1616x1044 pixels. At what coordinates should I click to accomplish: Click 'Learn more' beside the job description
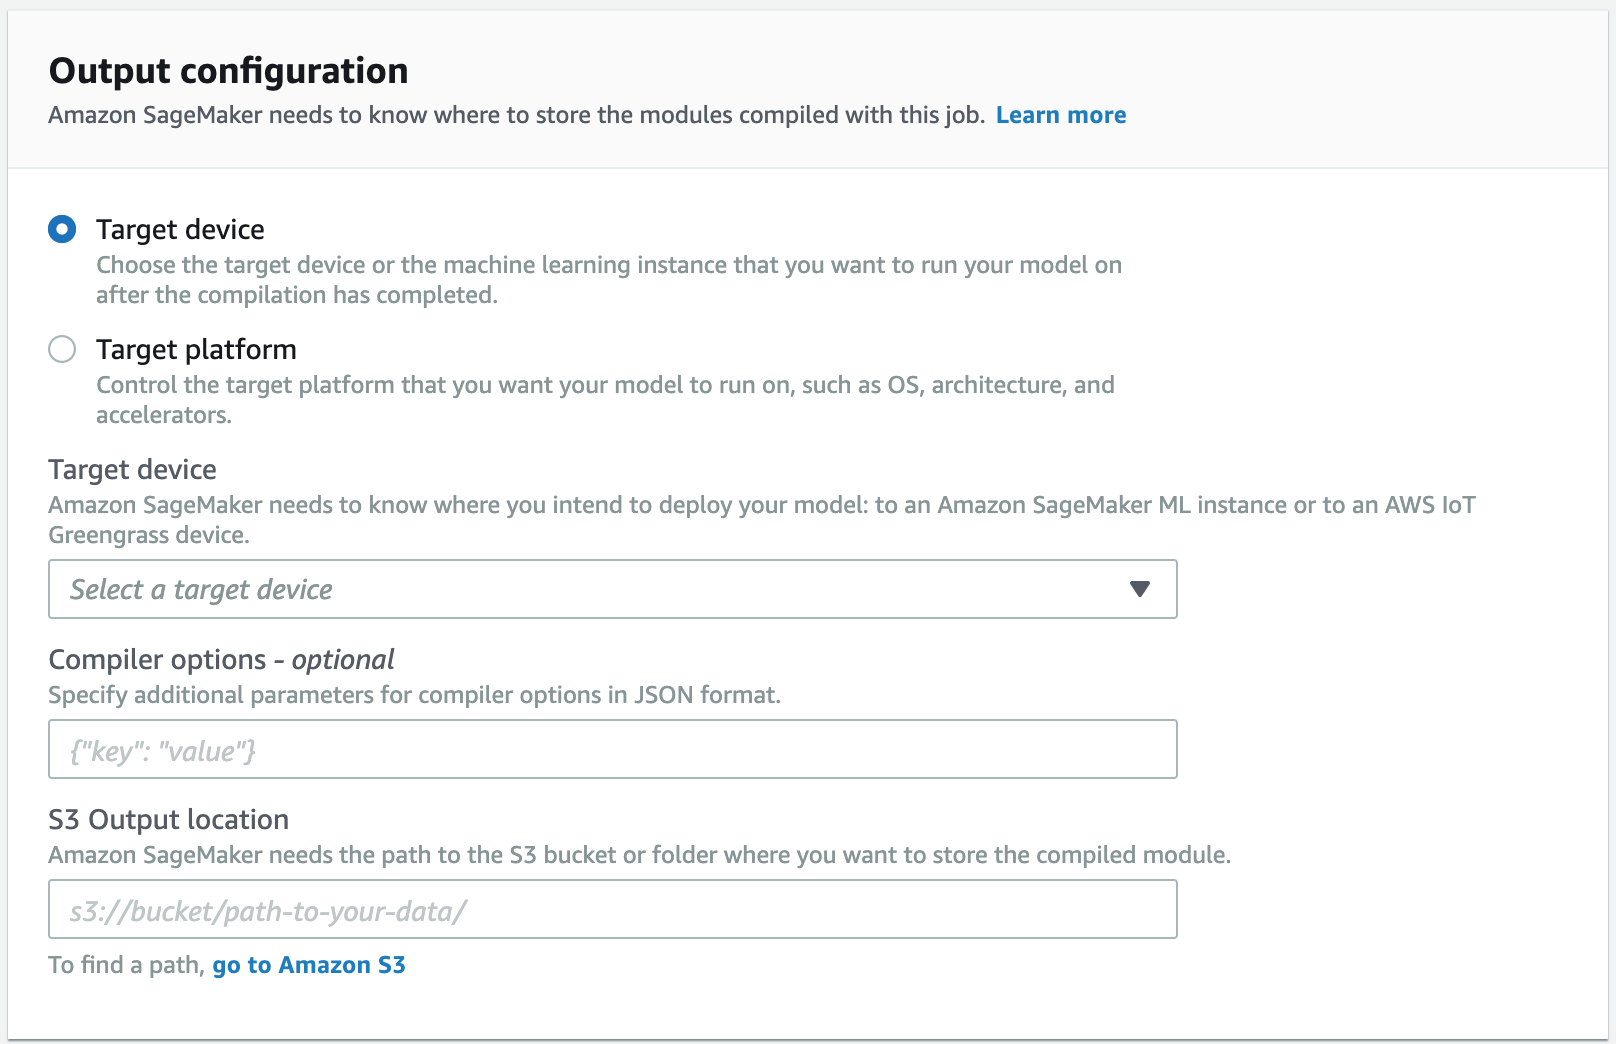pos(1061,115)
